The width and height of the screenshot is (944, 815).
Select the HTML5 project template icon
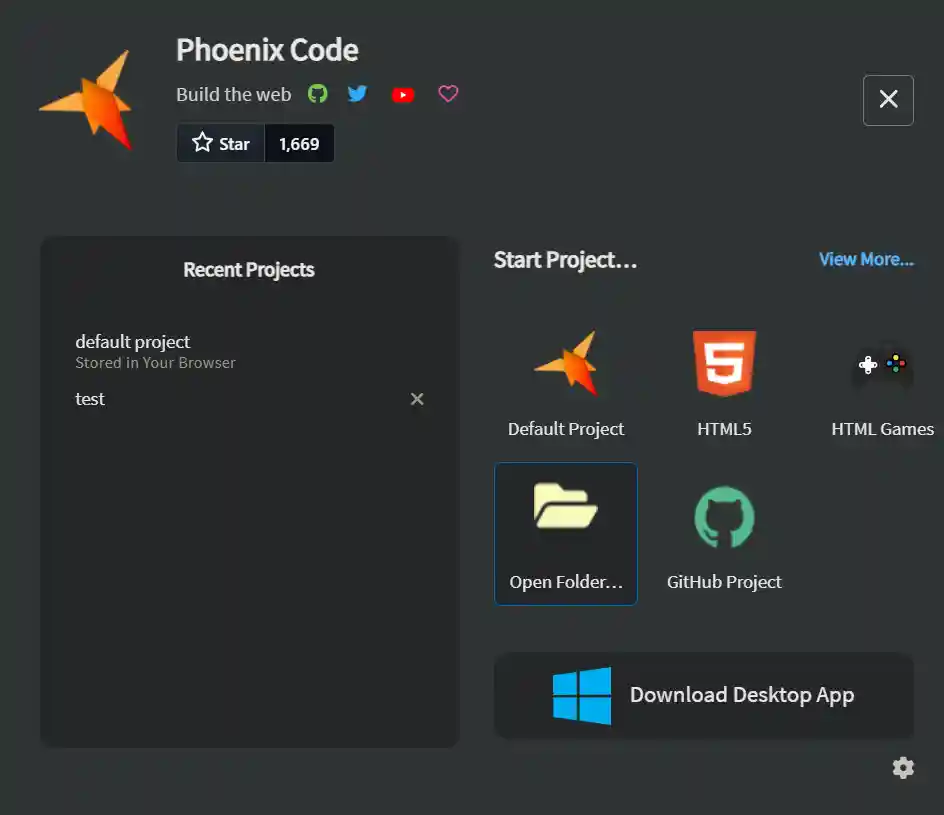tap(724, 363)
